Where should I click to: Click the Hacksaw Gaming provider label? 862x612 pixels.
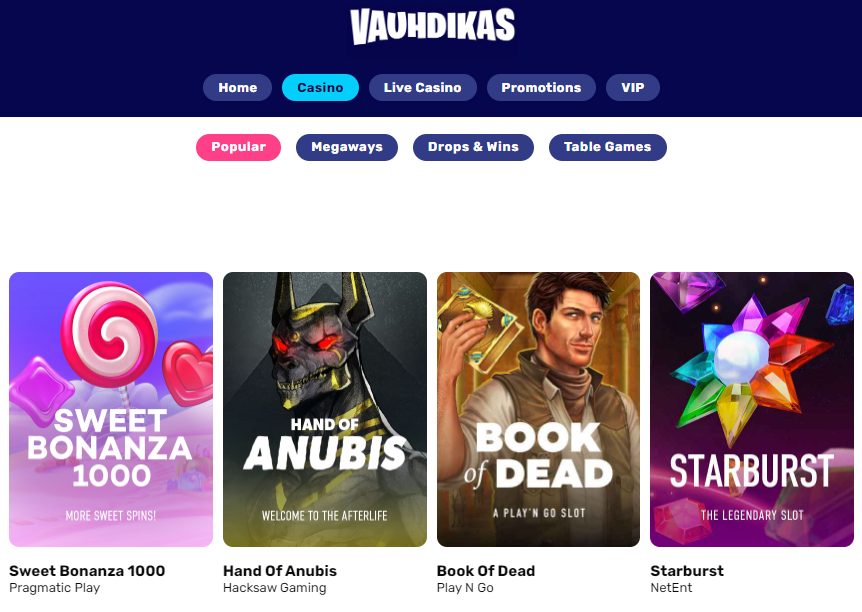[x=274, y=588]
